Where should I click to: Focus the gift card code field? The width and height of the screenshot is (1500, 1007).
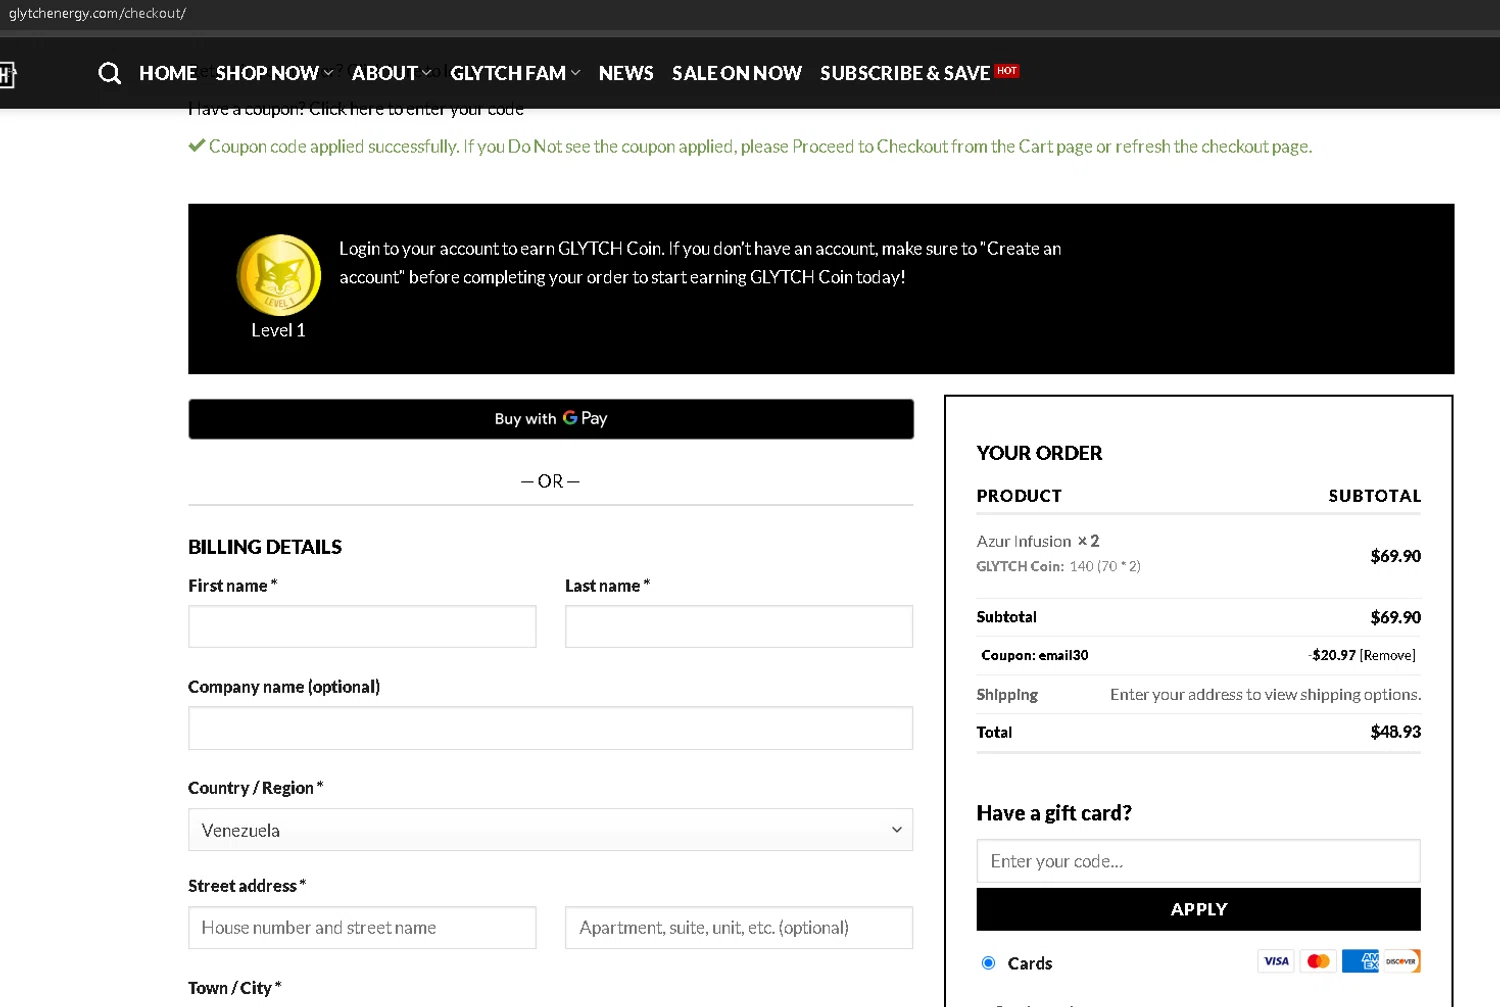point(1198,861)
